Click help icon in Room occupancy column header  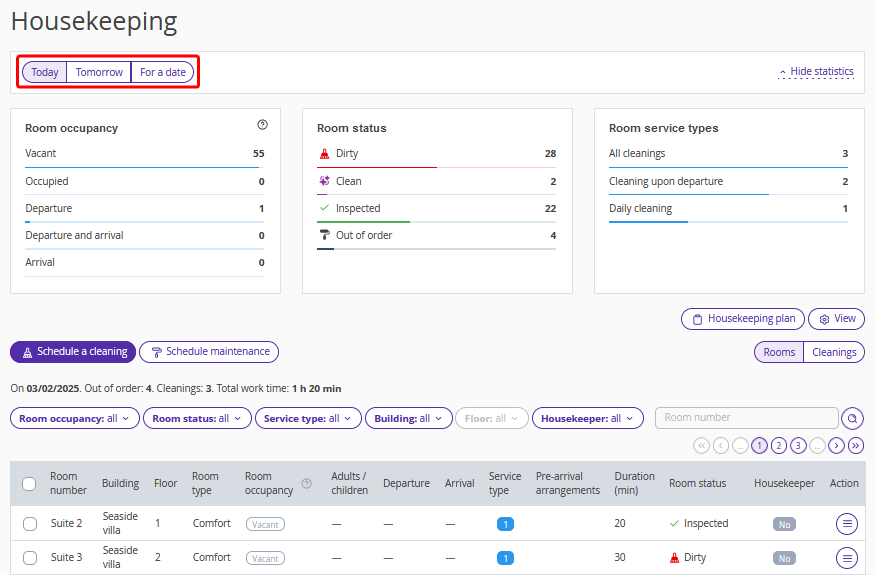click(307, 484)
